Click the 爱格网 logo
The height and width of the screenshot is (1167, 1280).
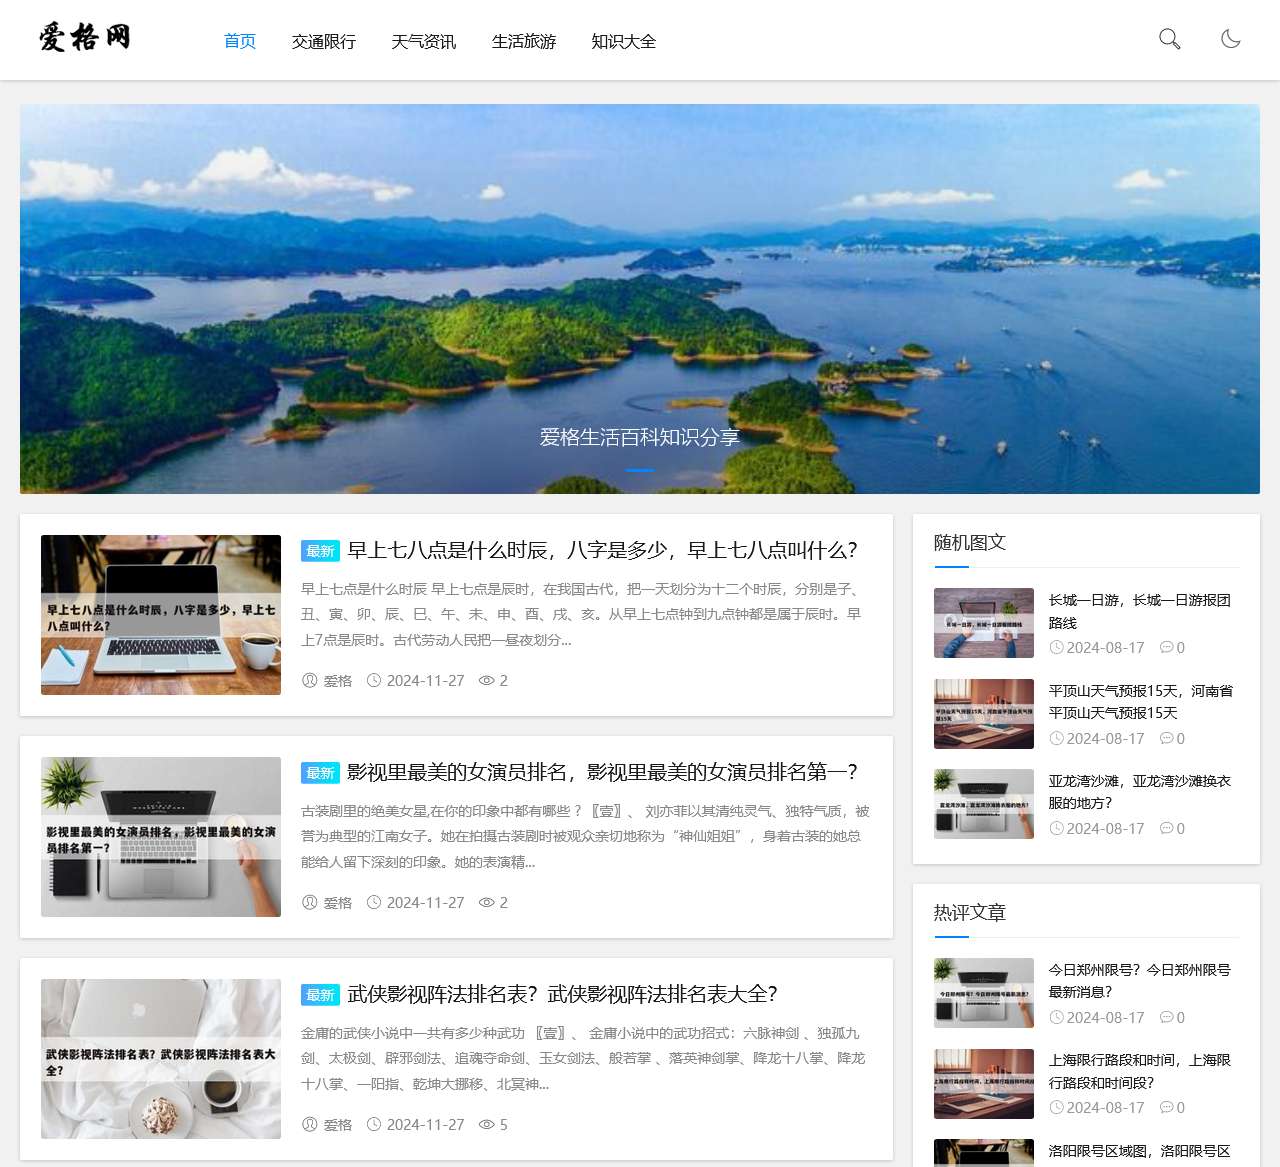(85, 38)
